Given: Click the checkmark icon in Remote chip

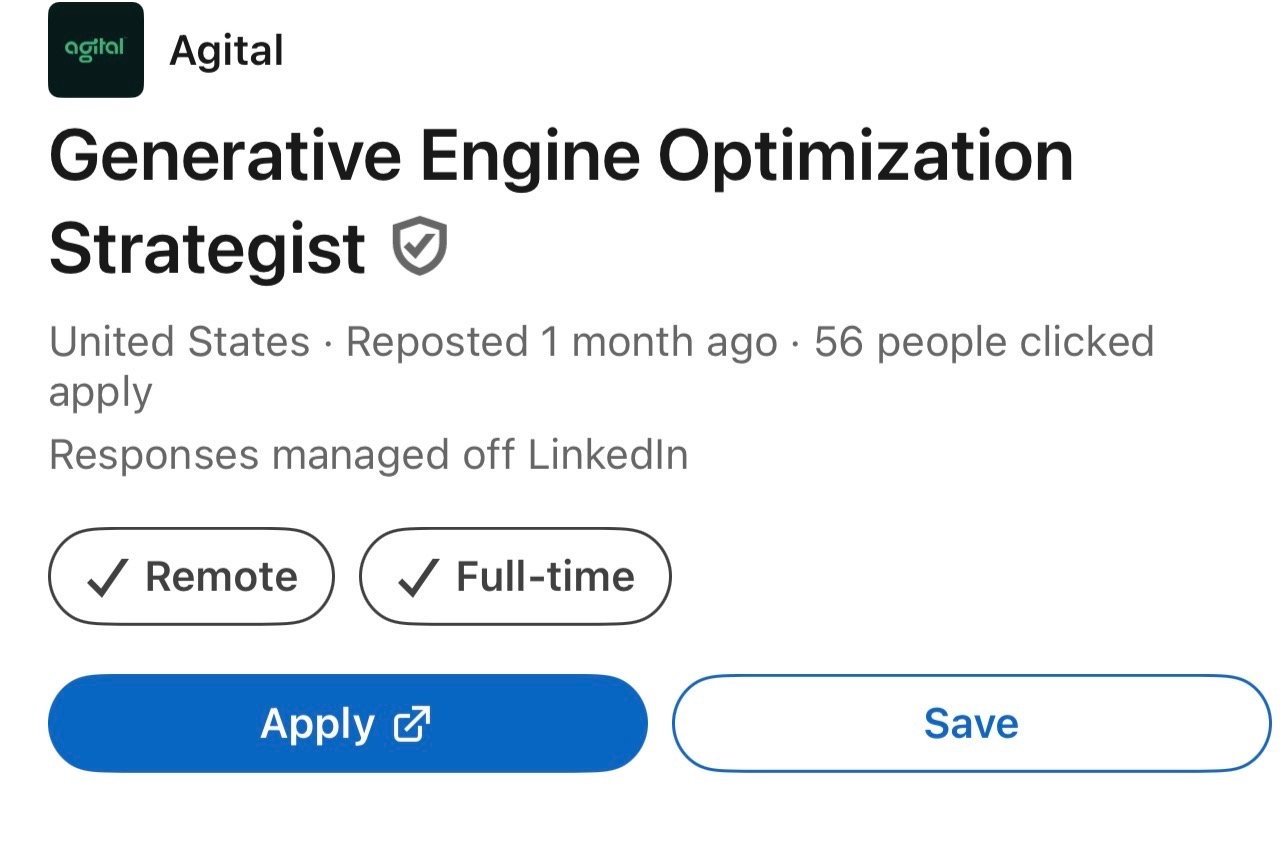Looking at the screenshot, I should click(107, 577).
